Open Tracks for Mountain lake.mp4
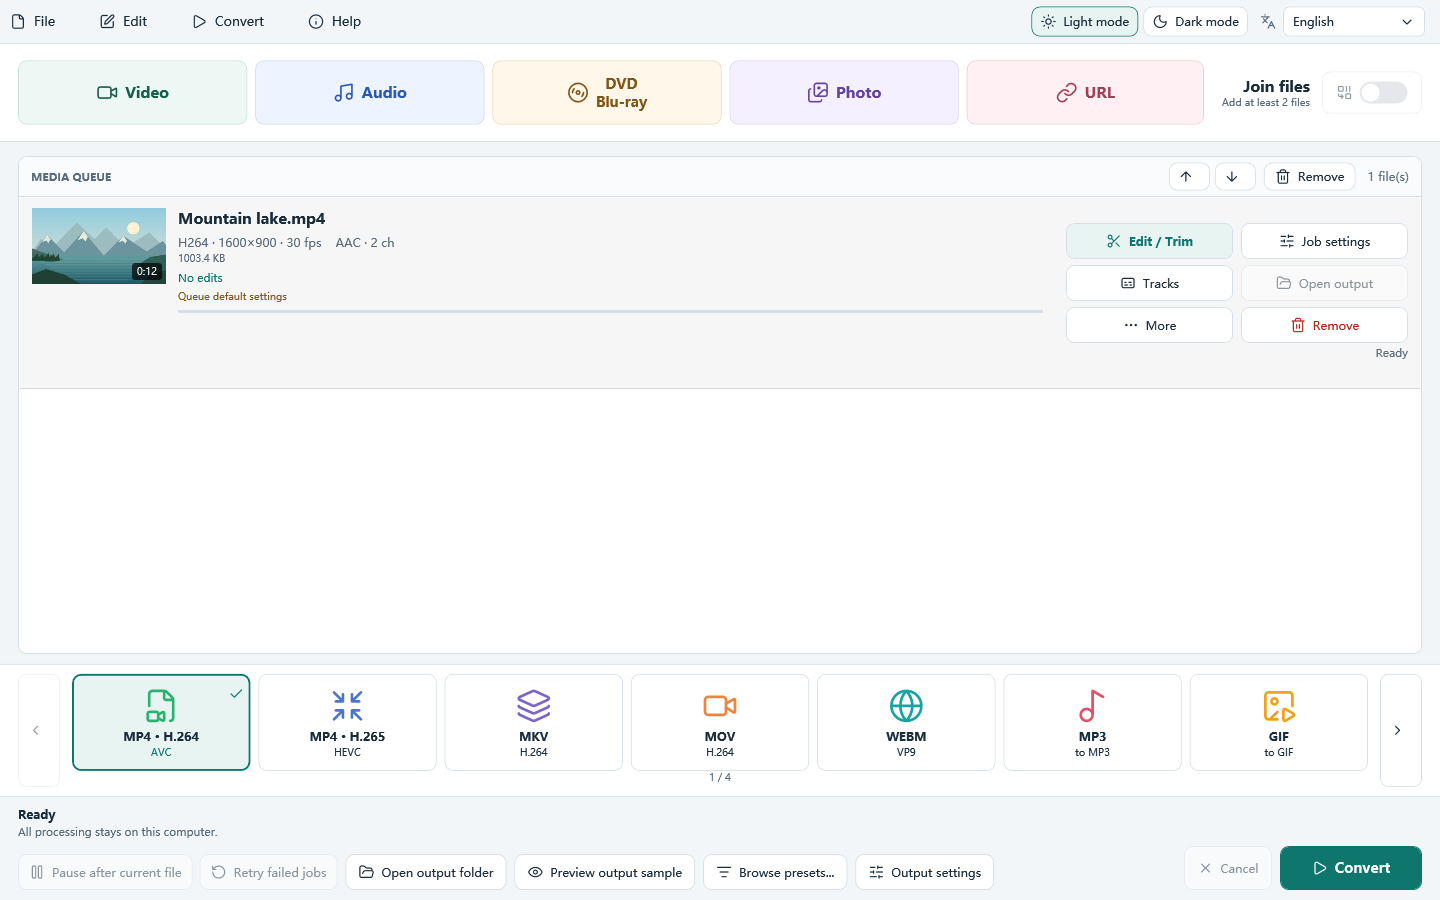1440x900 pixels. tap(1149, 283)
